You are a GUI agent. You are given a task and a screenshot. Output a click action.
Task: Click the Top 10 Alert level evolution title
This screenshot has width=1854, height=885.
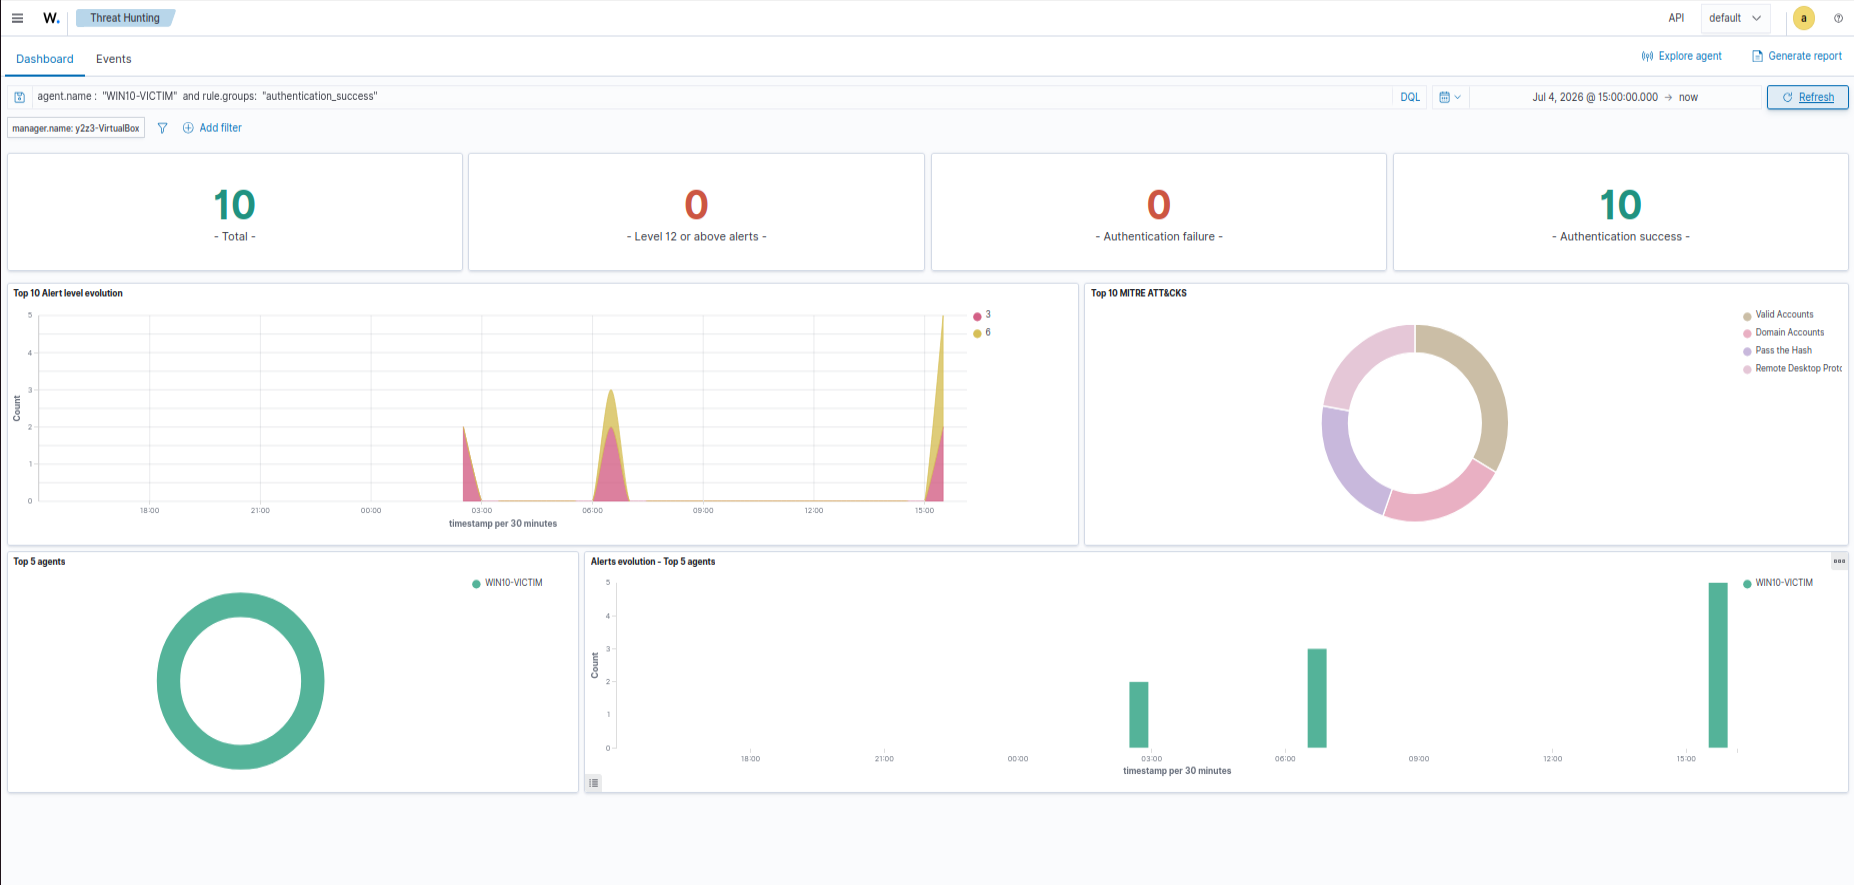pos(68,293)
